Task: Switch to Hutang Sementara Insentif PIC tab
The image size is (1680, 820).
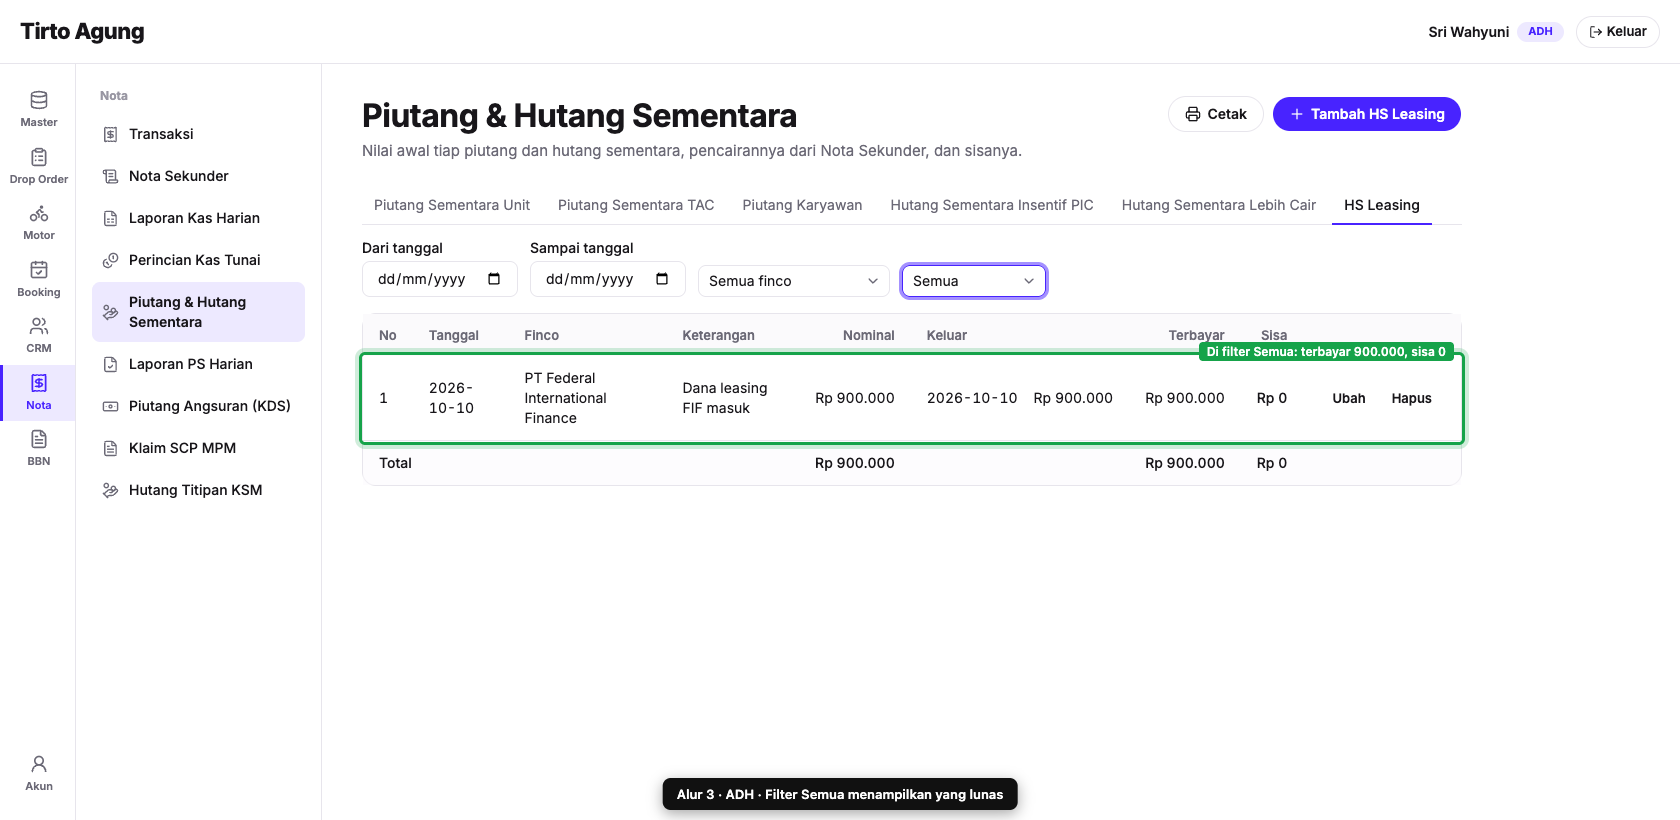Action: (x=992, y=205)
